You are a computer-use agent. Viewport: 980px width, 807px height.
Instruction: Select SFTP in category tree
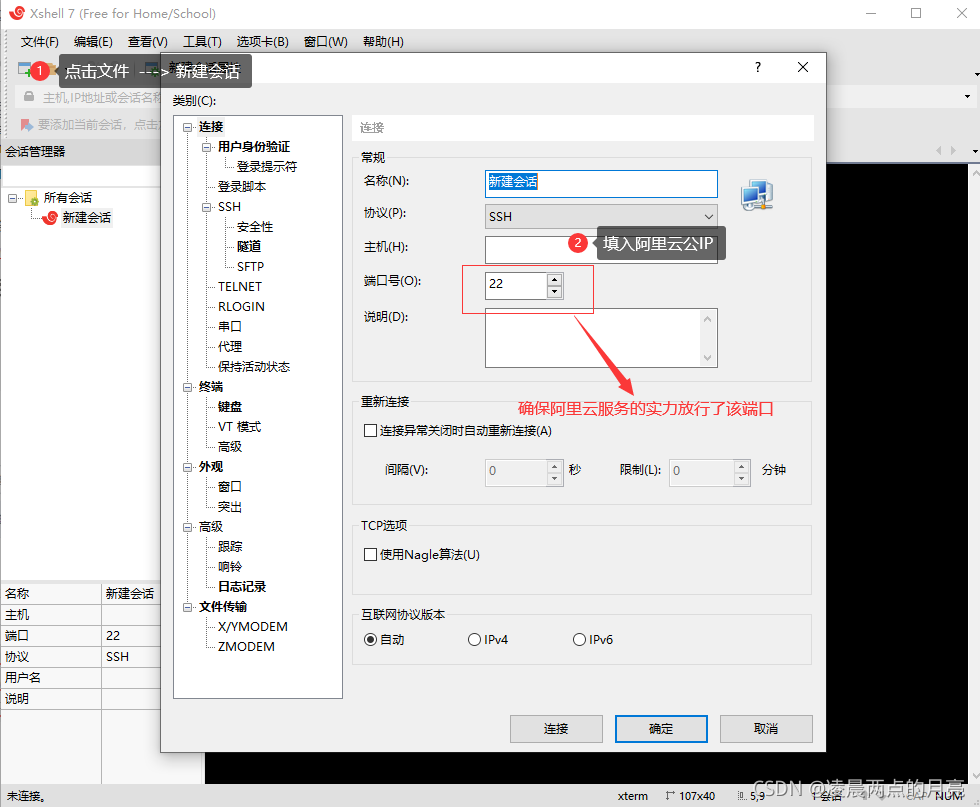point(251,267)
